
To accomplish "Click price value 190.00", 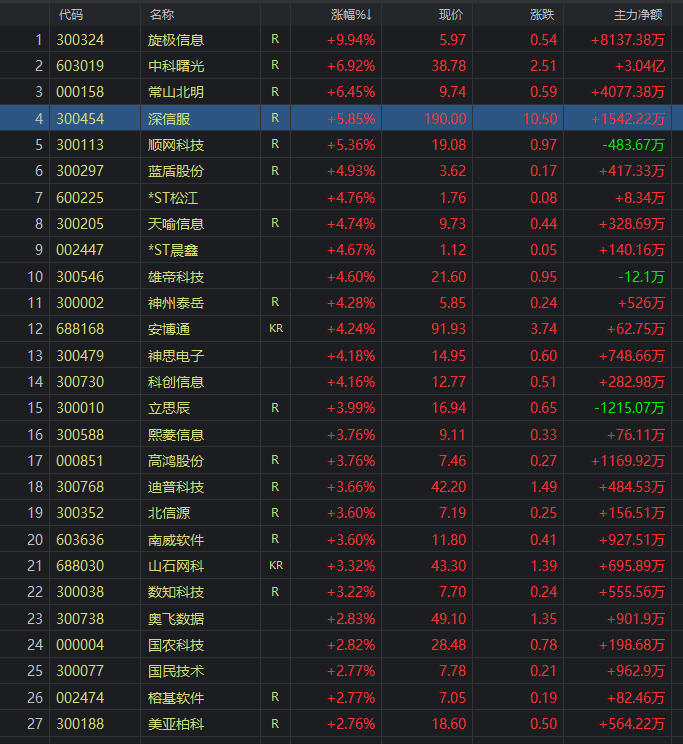I will pyautogui.click(x=445, y=119).
